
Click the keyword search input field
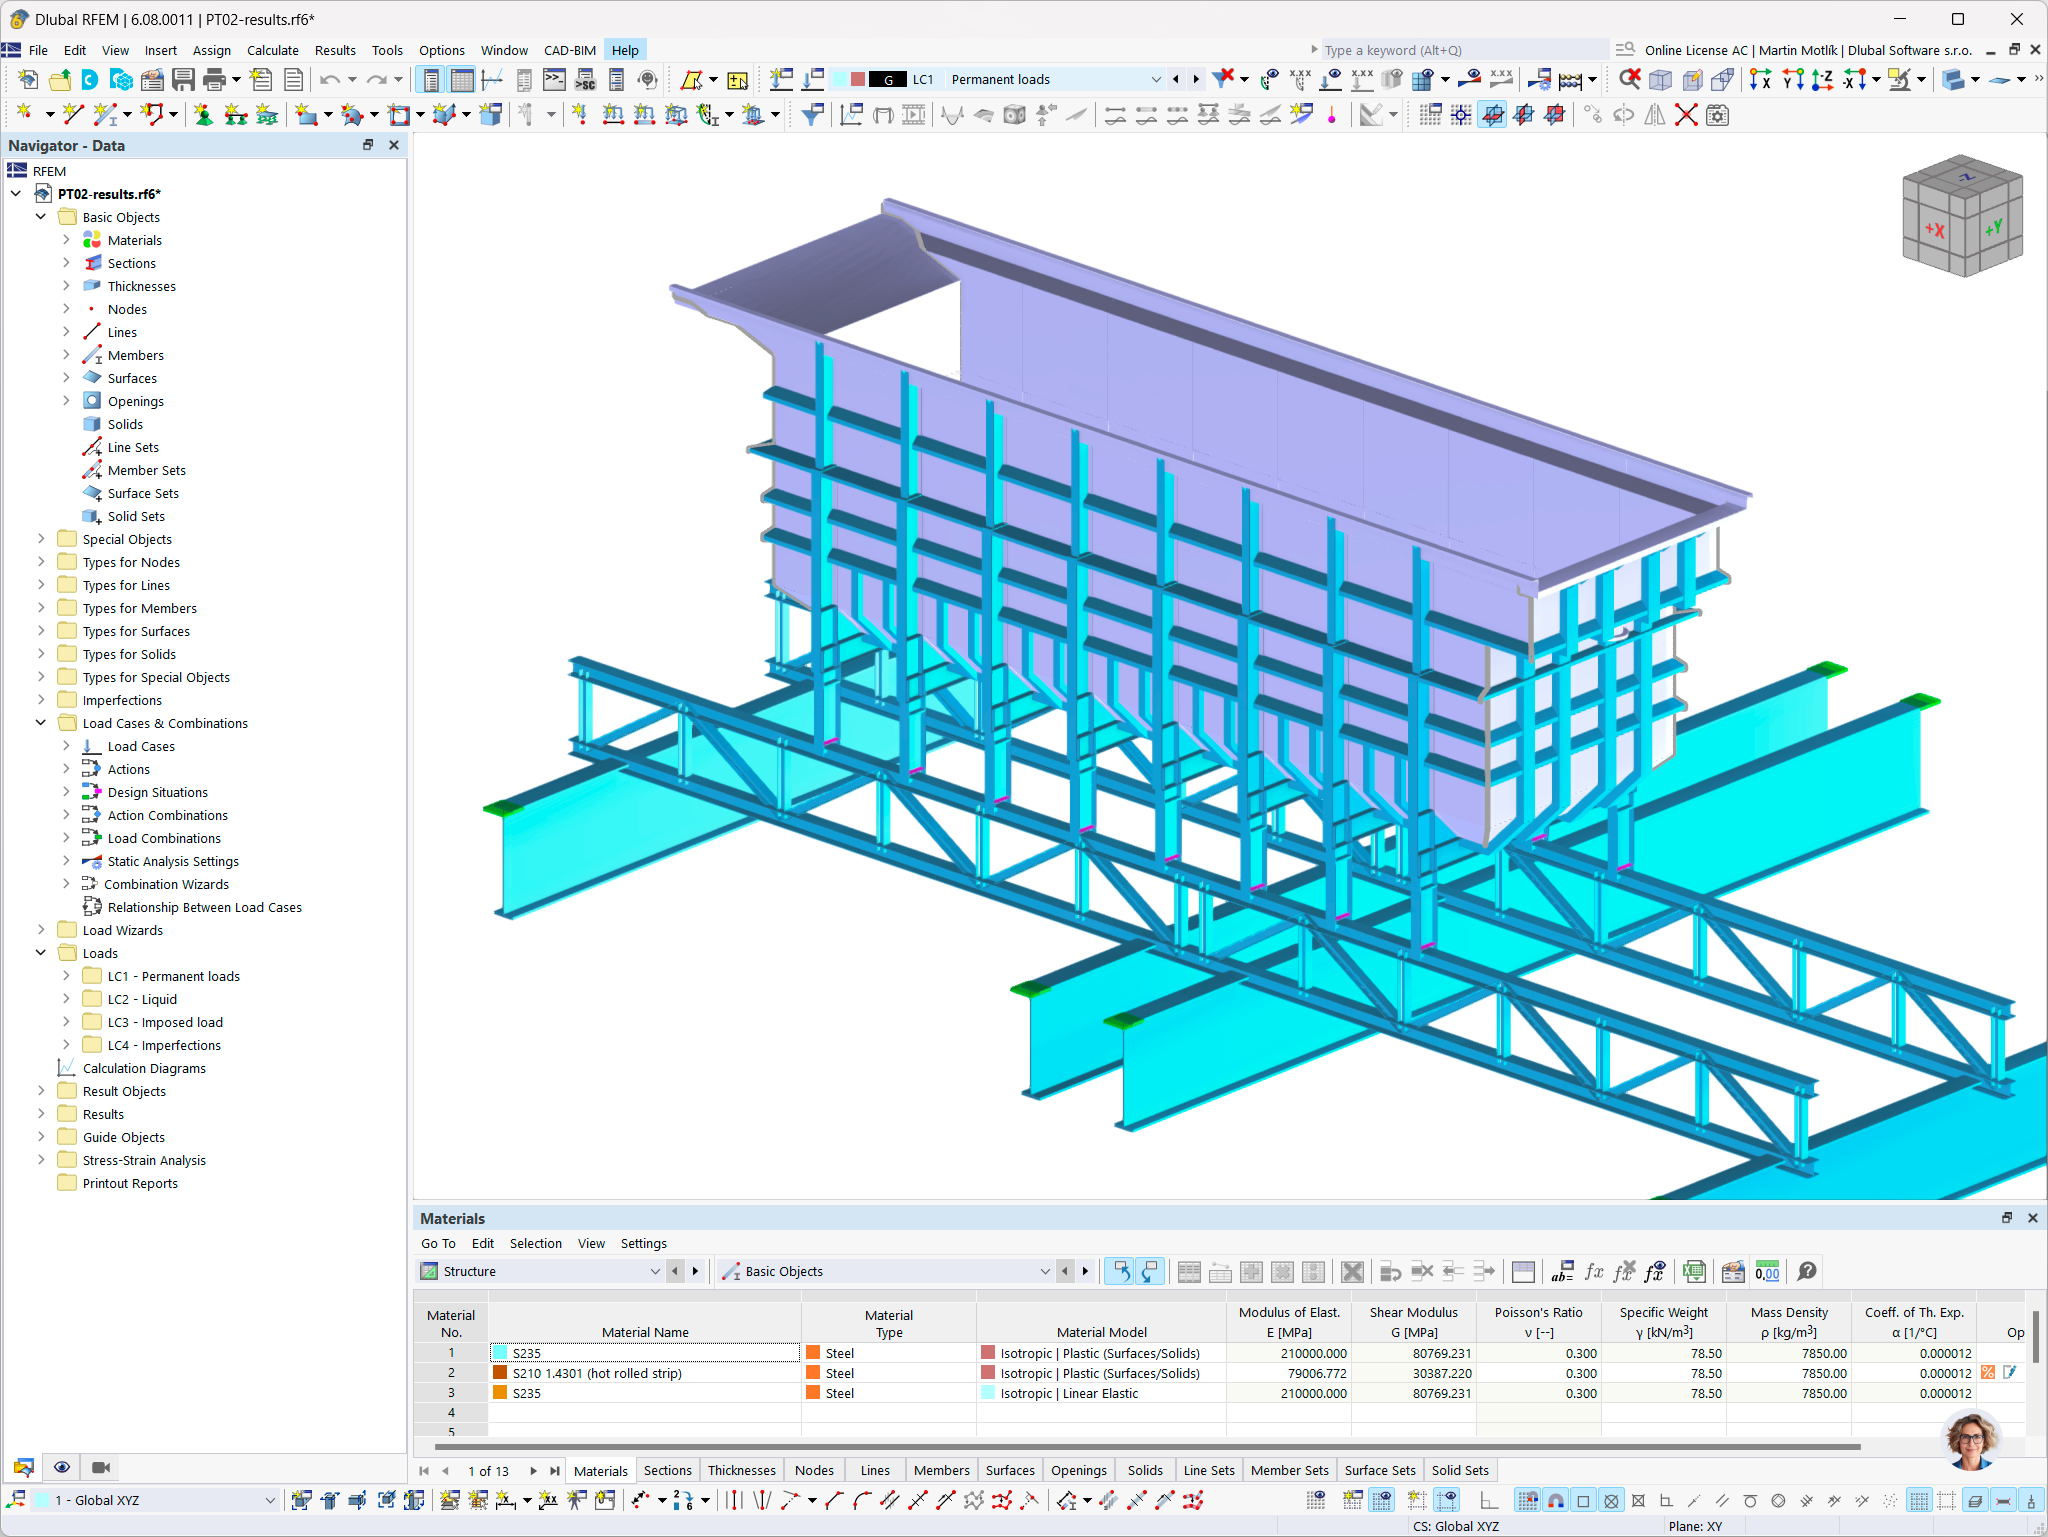pos(1460,50)
